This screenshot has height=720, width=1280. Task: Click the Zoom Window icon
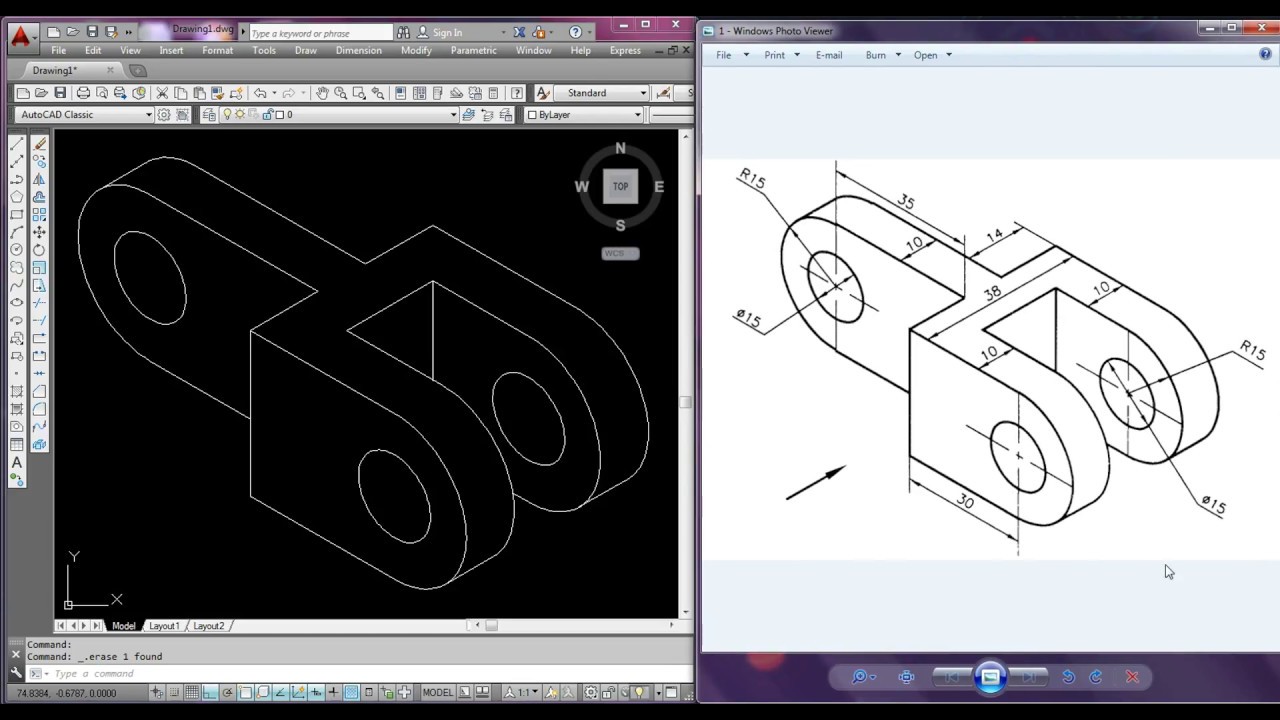(x=359, y=93)
